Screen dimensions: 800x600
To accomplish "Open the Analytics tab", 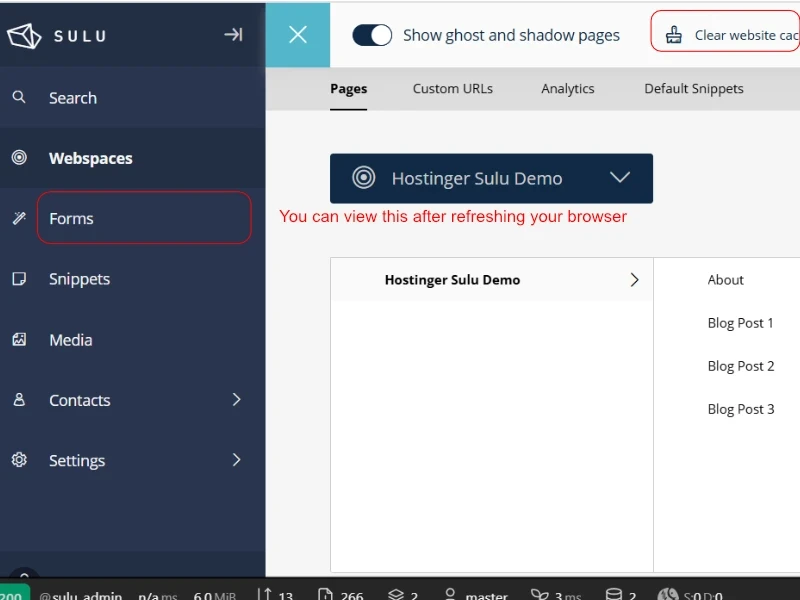I will 567,89.
